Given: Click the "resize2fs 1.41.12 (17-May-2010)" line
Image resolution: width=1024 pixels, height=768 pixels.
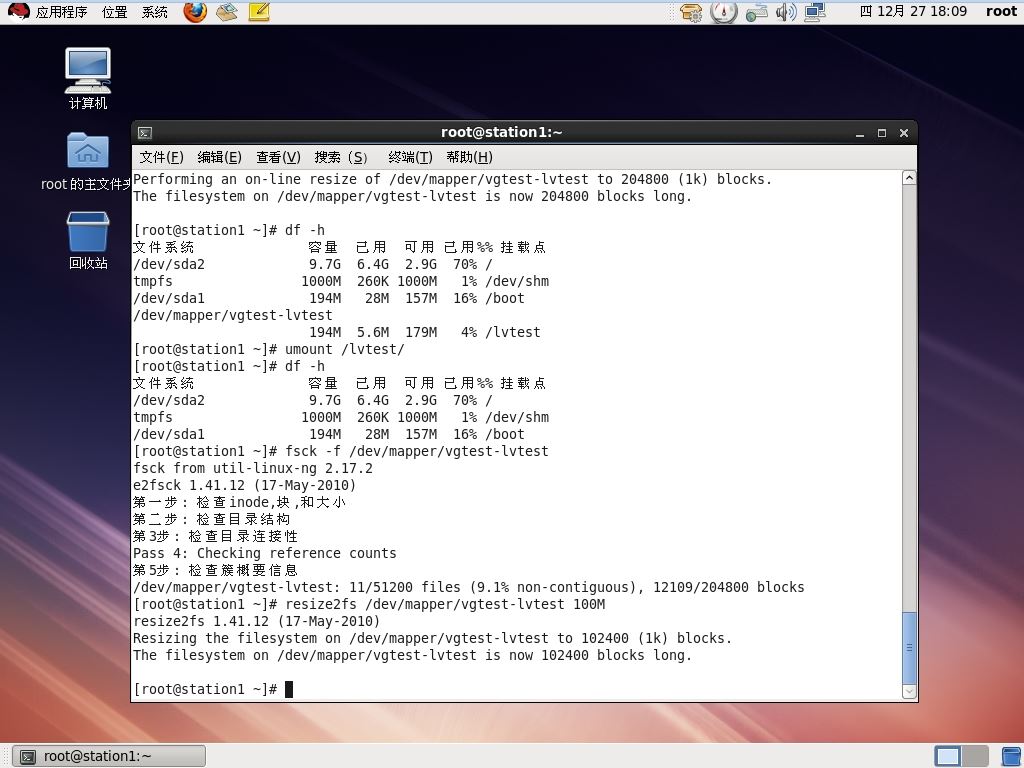Looking at the screenshot, I should pyautogui.click(x=256, y=621).
